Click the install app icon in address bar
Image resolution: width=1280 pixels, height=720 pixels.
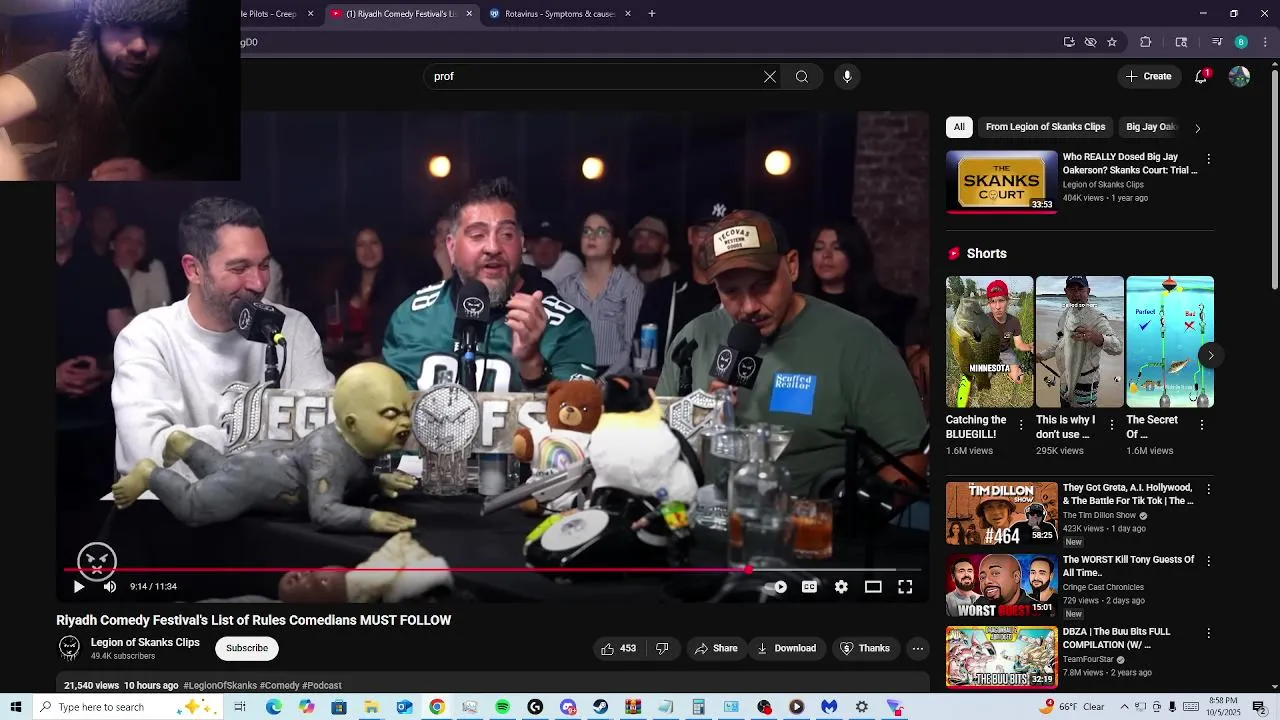coord(1069,42)
